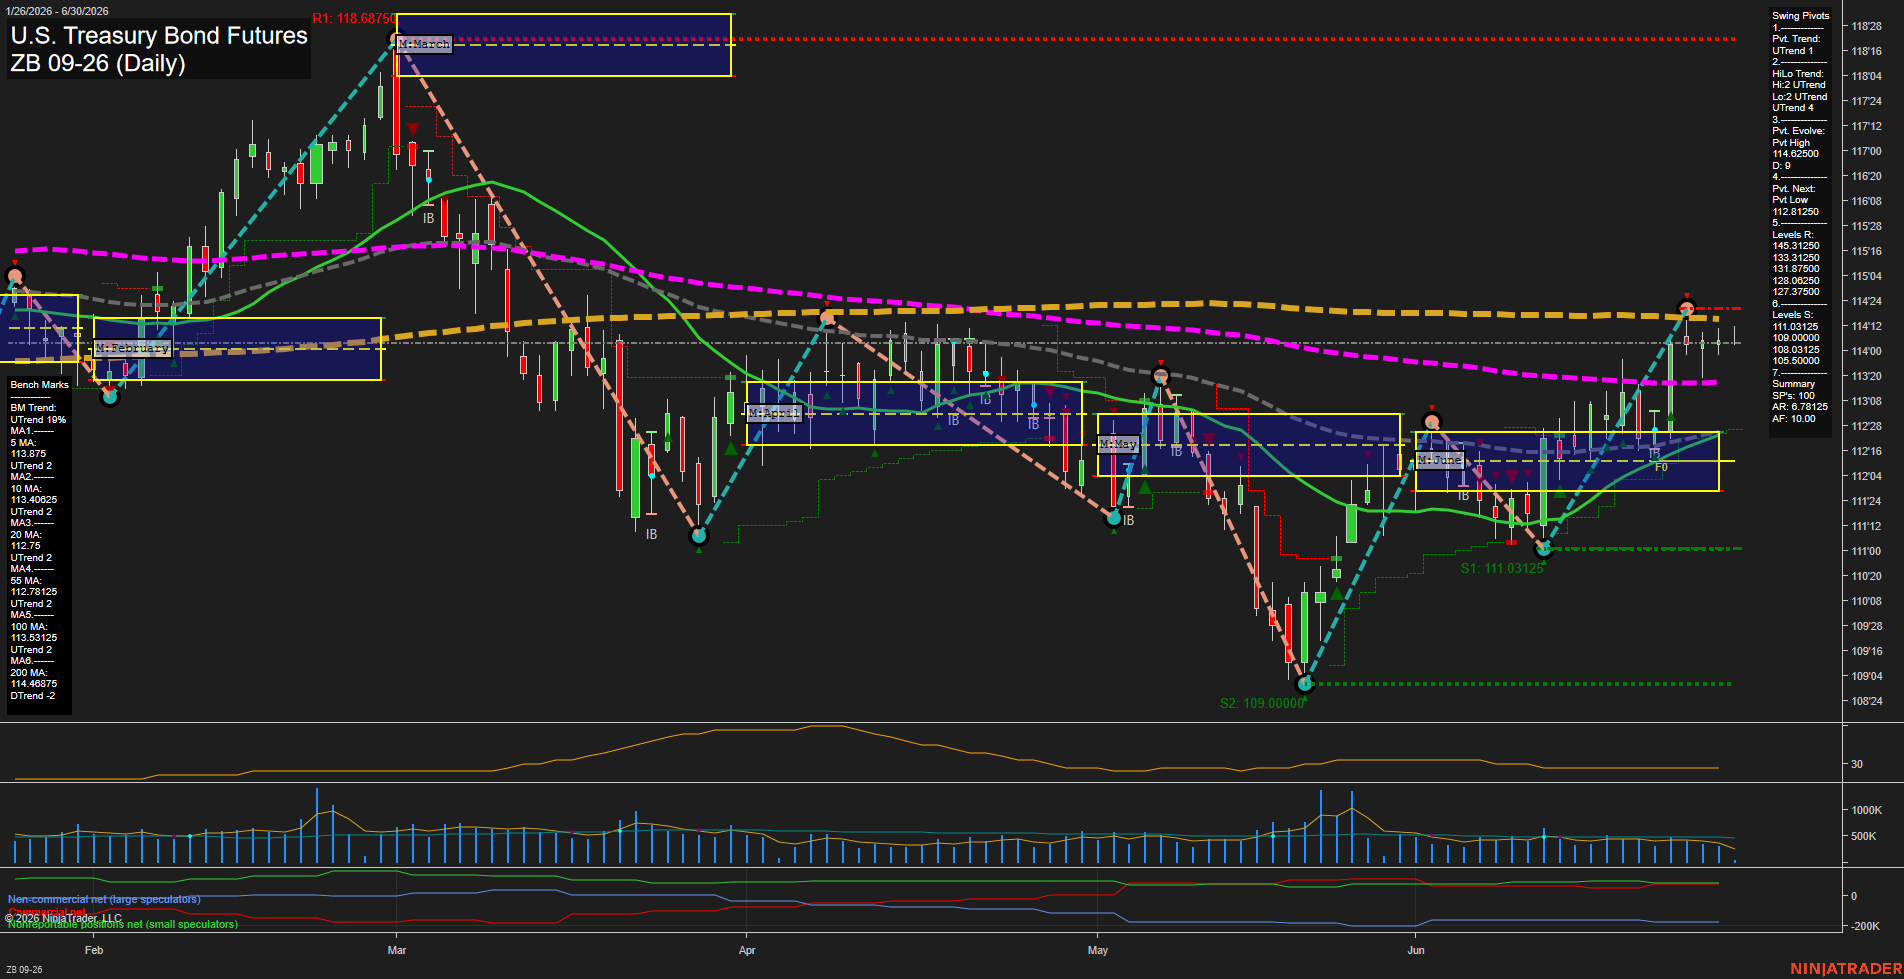Viewport: 1904px width, 979px height.
Task: Click the 108'24 price axis label
Action: pos(1866,701)
